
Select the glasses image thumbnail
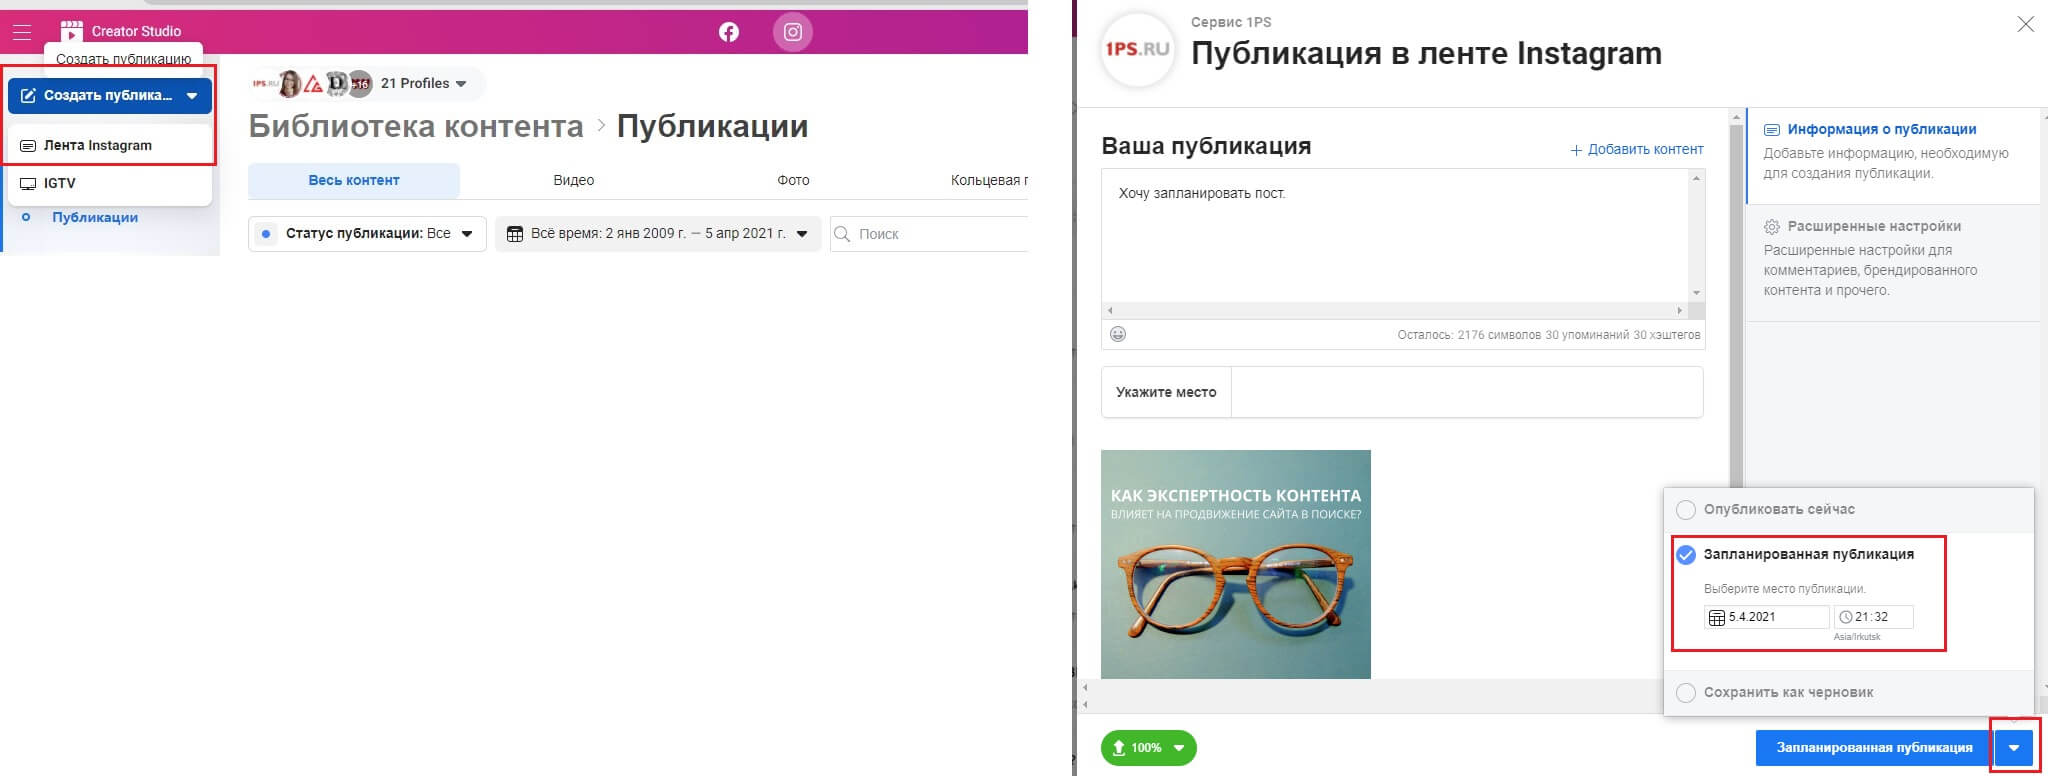point(1236,564)
